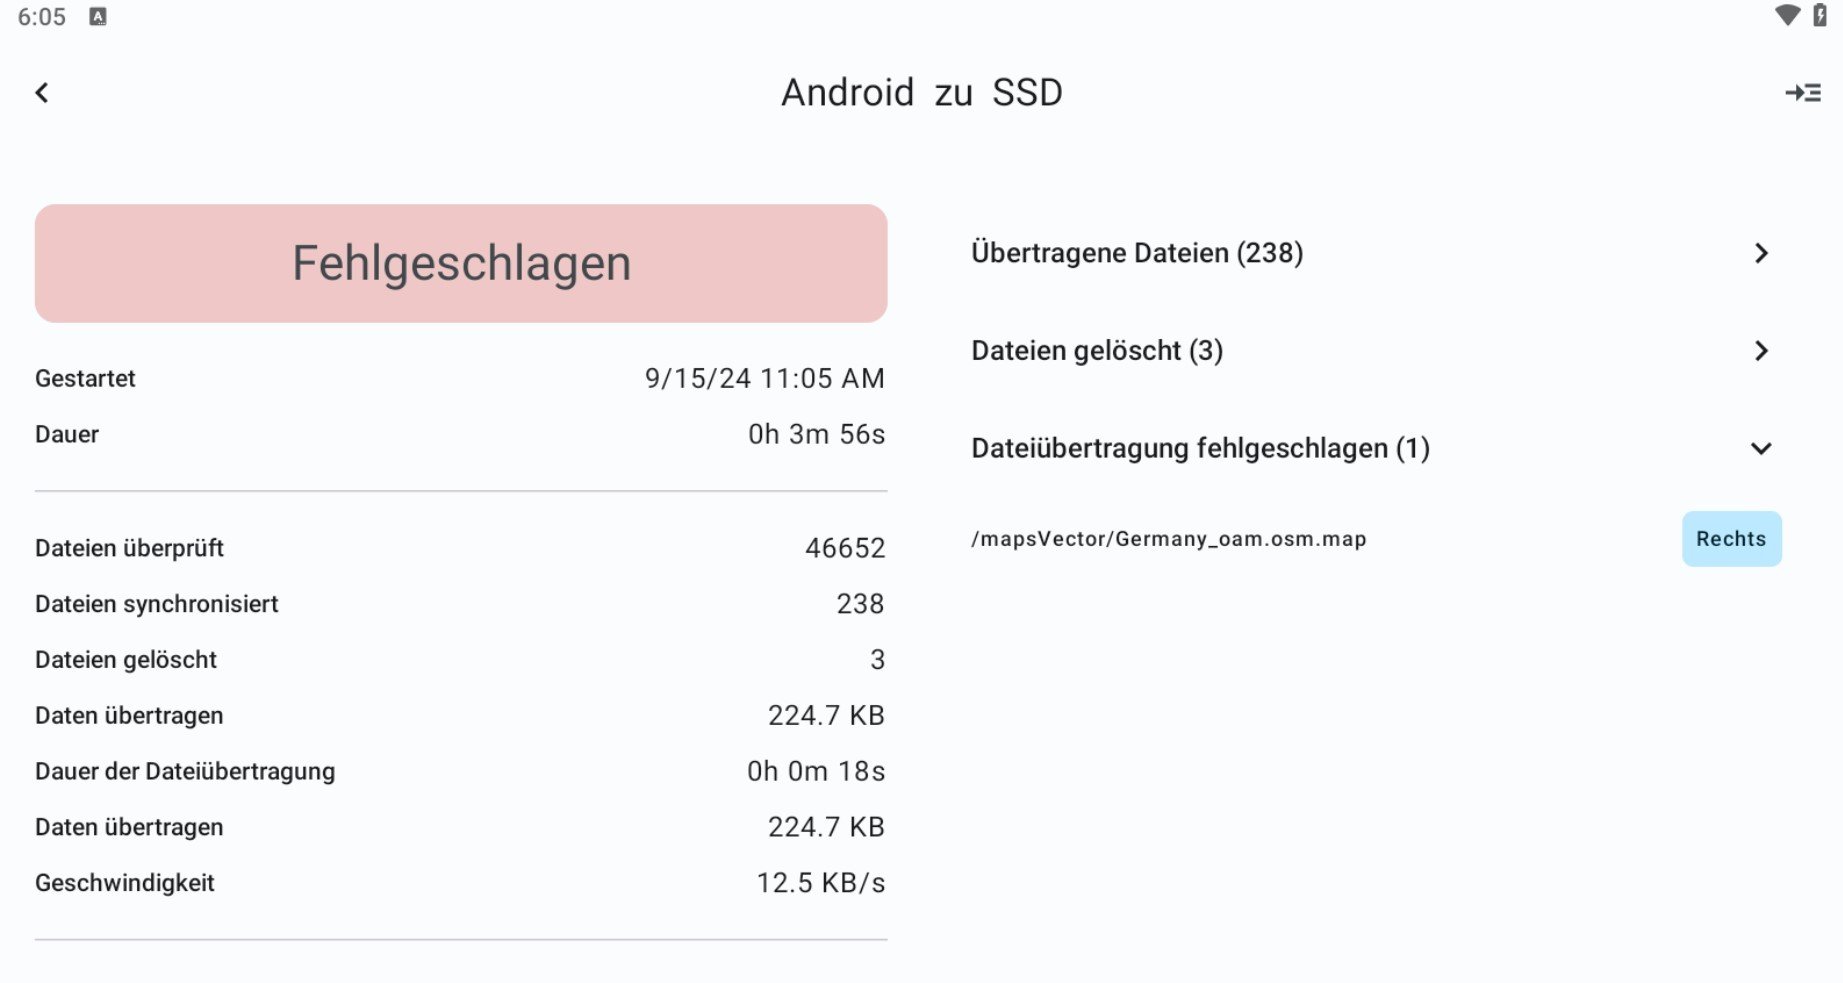
Task: Tap the Fehlgeschlagen status banner
Action: point(461,264)
